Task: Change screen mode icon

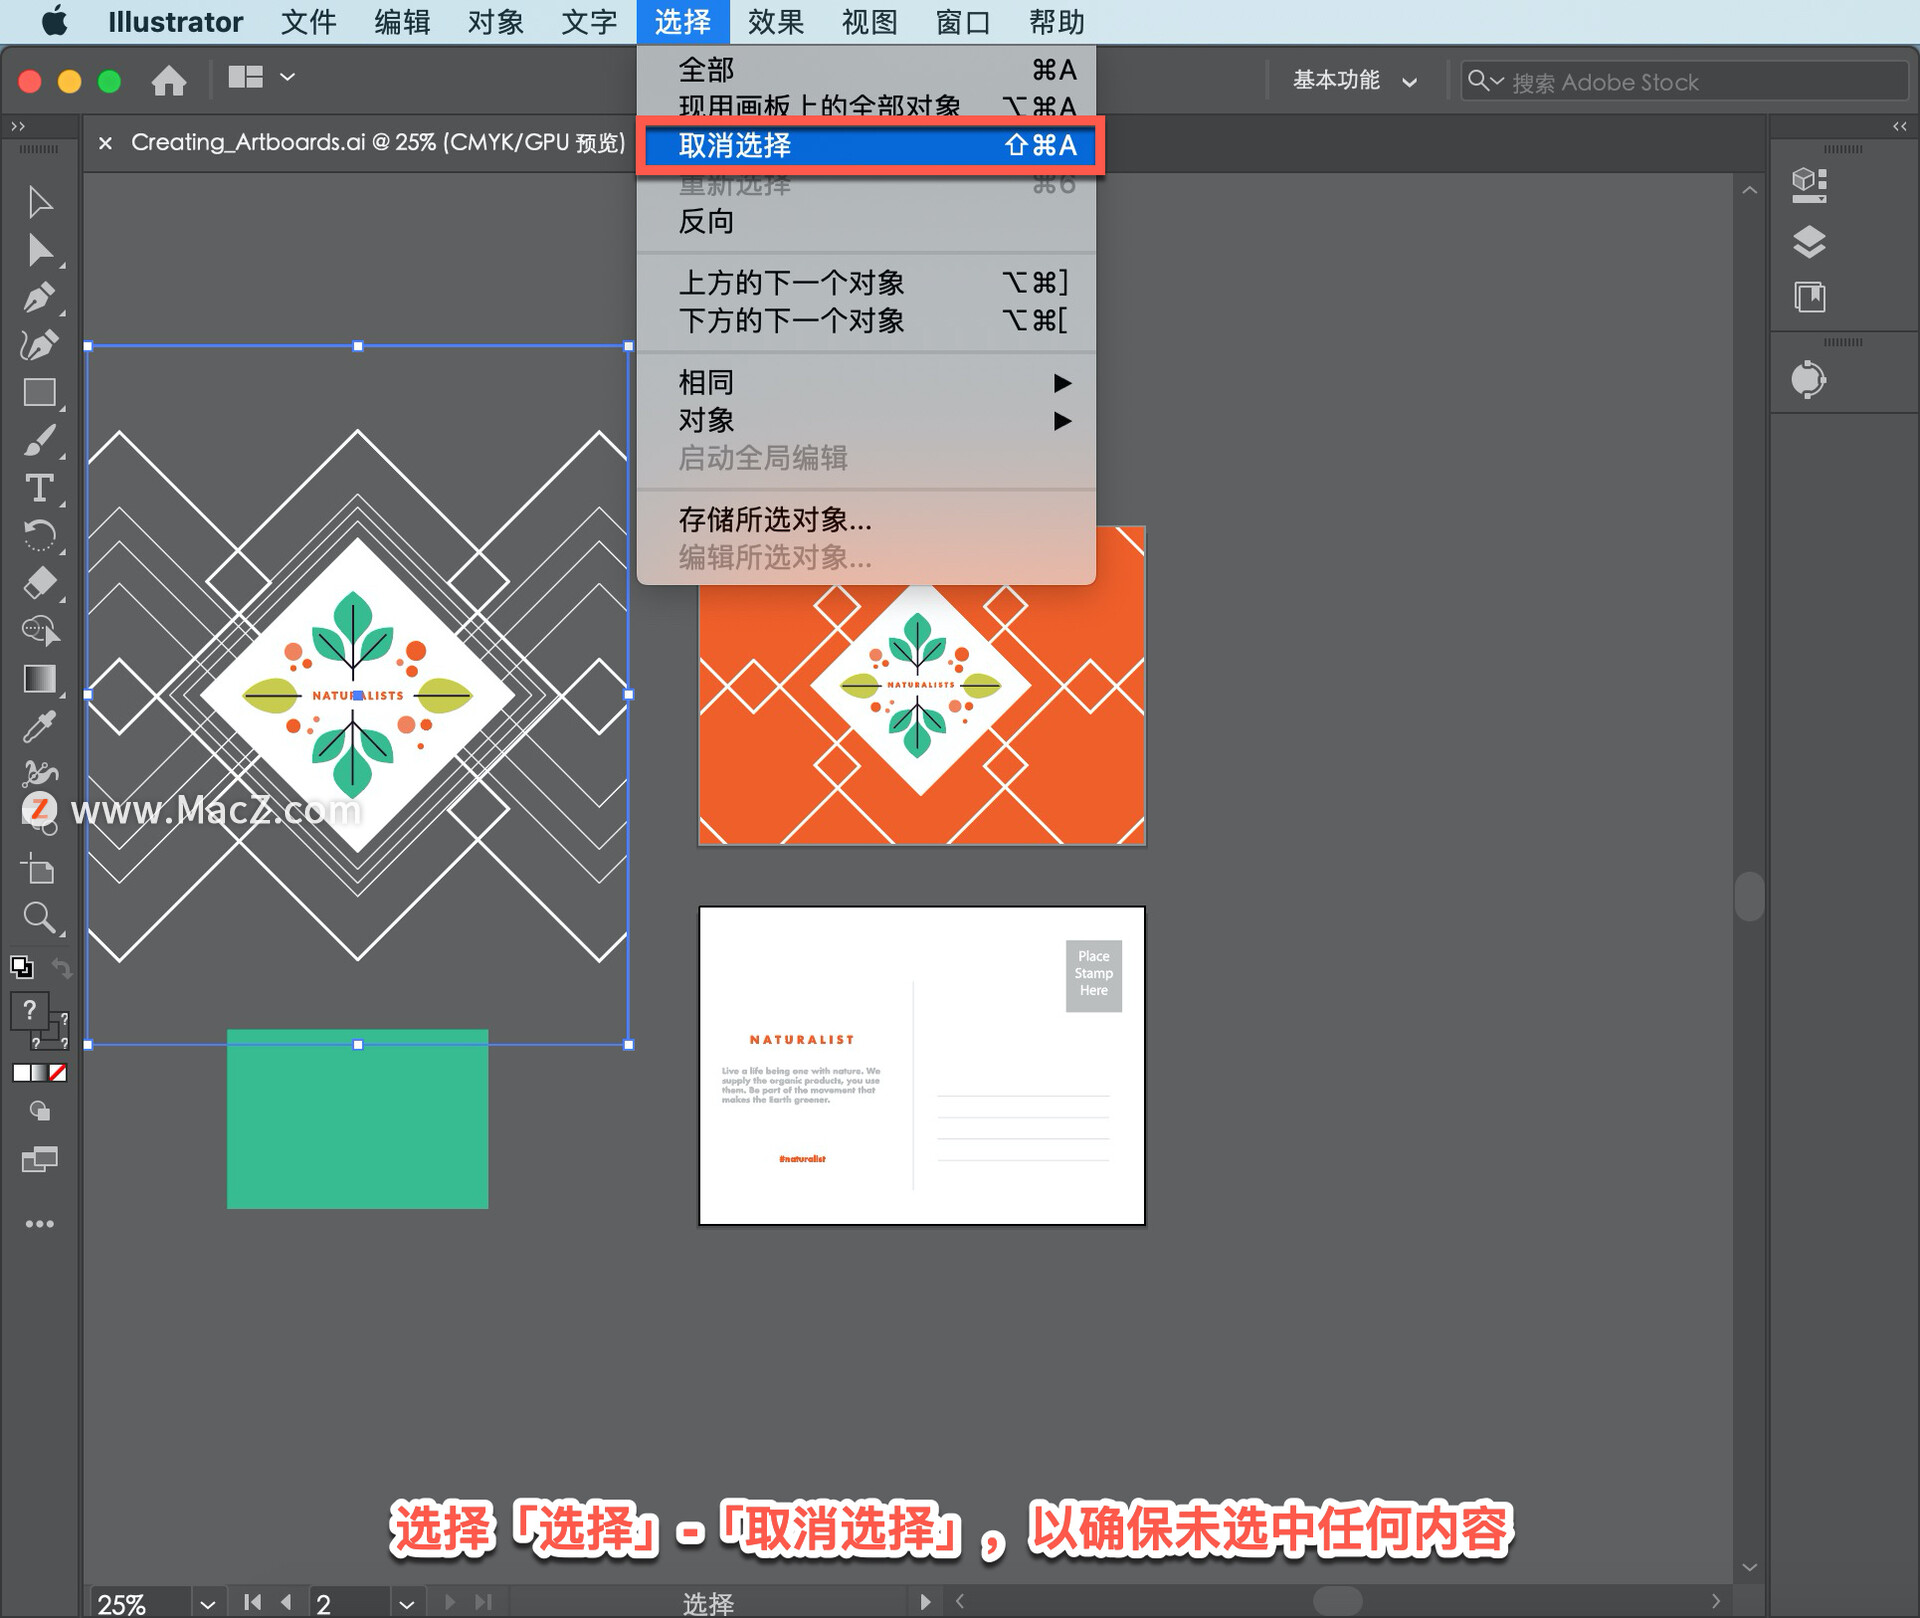Action: coord(39,1160)
